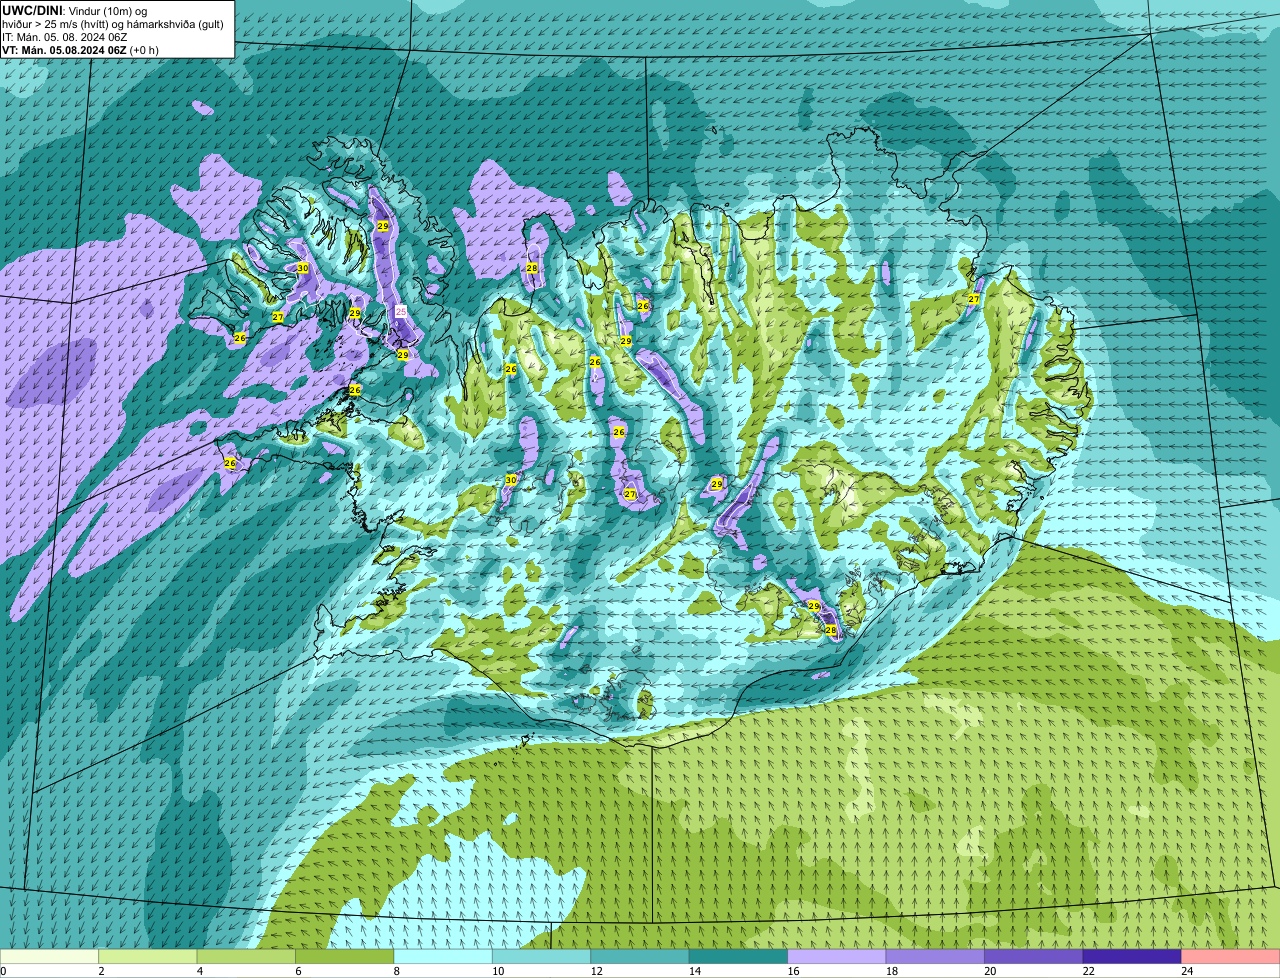
Task: Click the pale cyan 8–10 m/s legend swatch
Action: tap(444, 957)
